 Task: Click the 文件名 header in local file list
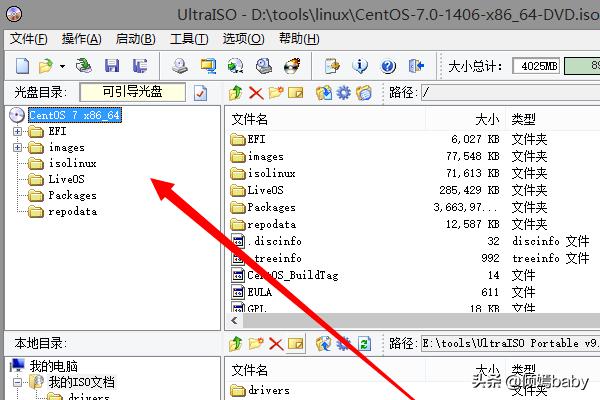[x=249, y=370]
